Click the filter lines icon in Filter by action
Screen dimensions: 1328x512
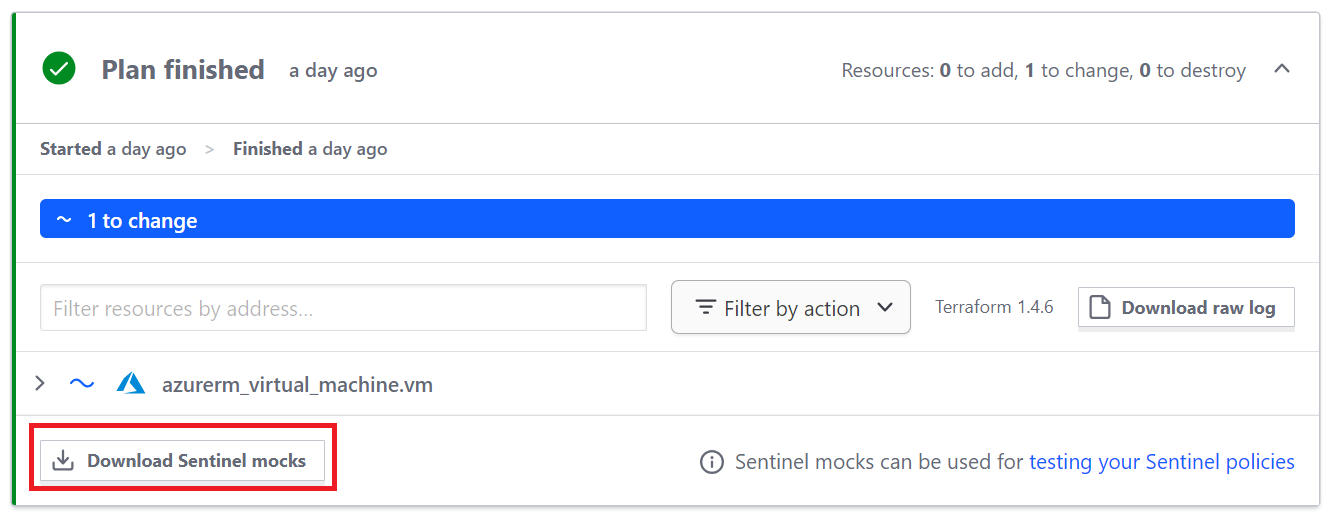pos(705,308)
